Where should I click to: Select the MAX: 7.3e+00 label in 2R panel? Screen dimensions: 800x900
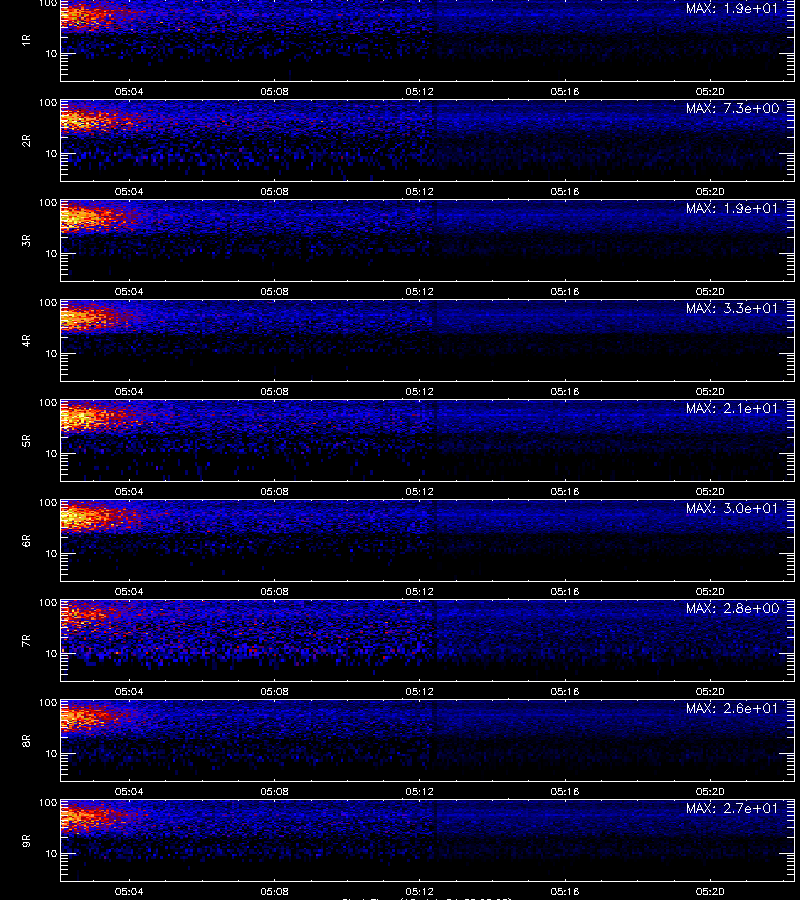[732, 108]
